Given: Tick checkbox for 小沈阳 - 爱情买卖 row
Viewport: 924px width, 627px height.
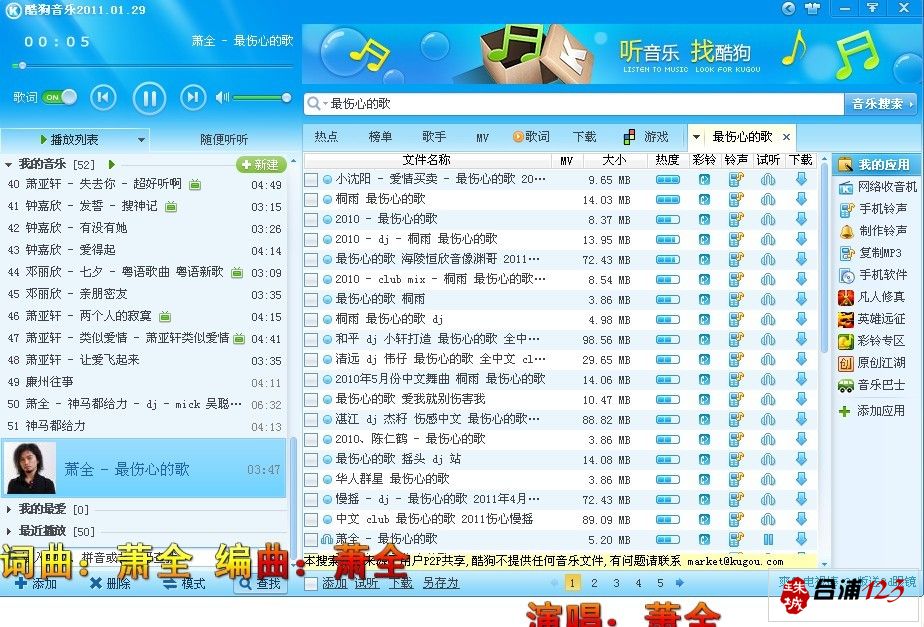Looking at the screenshot, I should (x=311, y=180).
